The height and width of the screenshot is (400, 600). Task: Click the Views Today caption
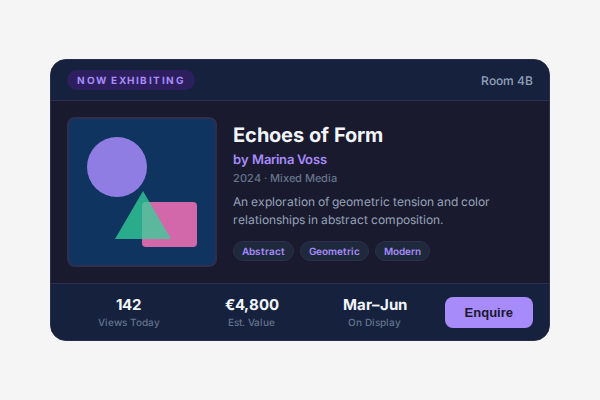(x=129, y=323)
